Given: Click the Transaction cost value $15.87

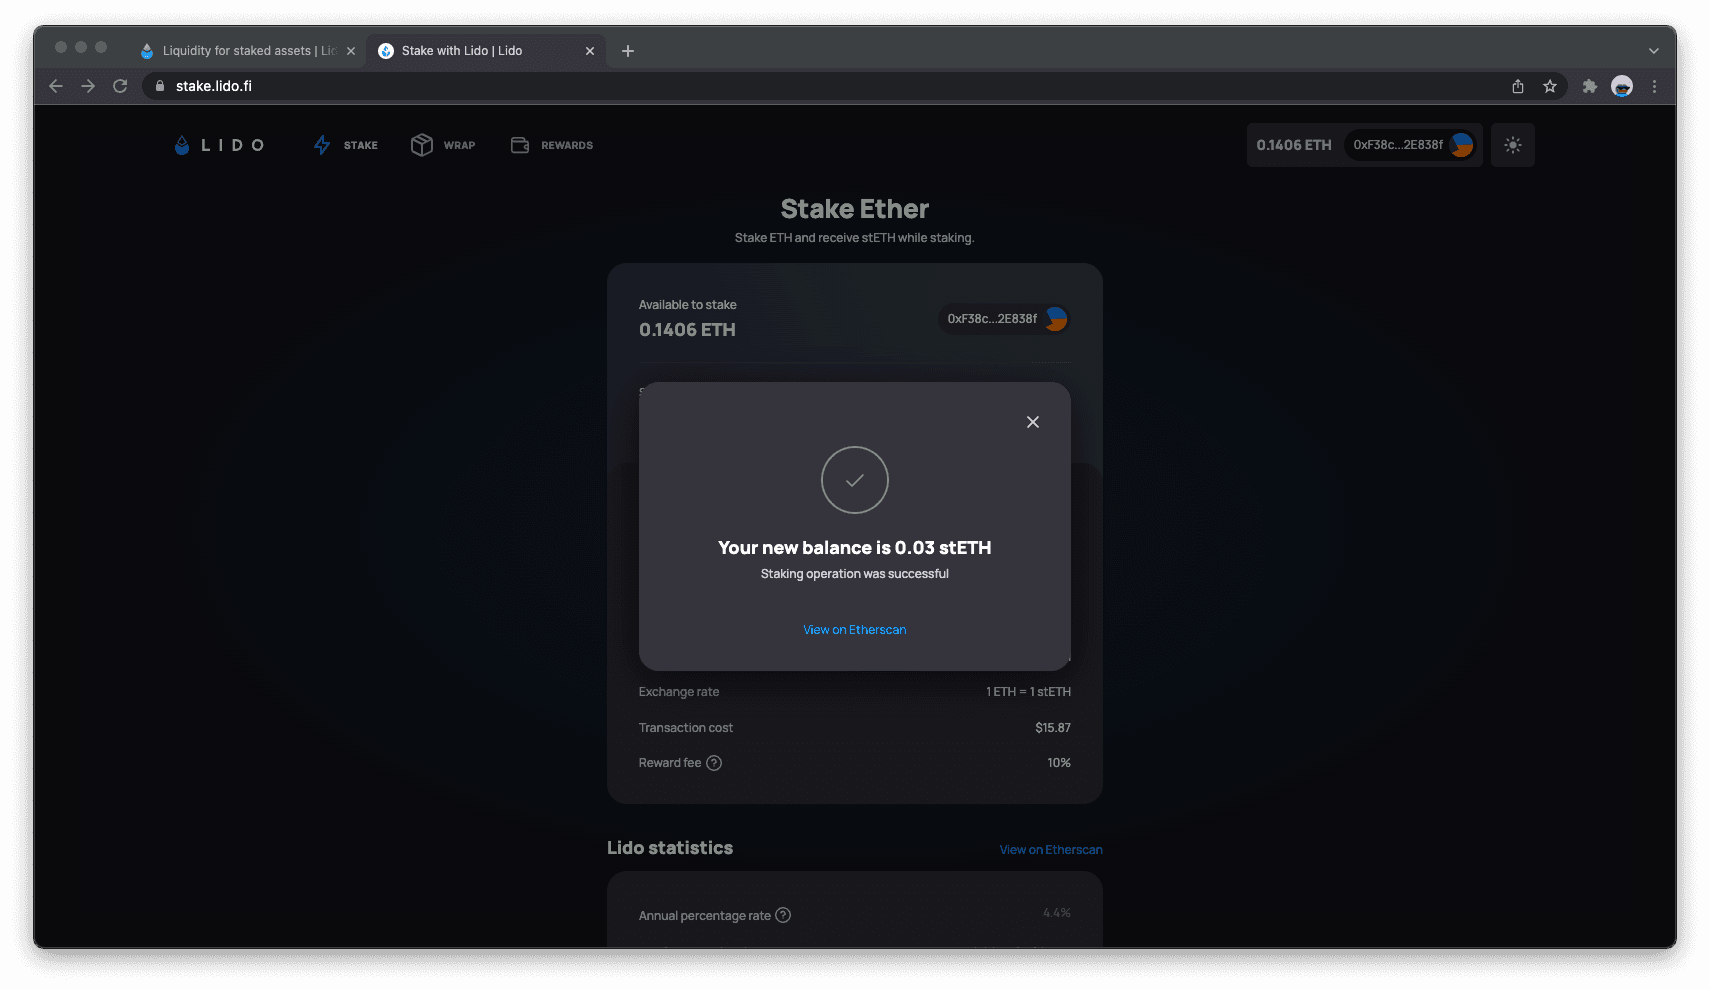Looking at the screenshot, I should (1053, 728).
